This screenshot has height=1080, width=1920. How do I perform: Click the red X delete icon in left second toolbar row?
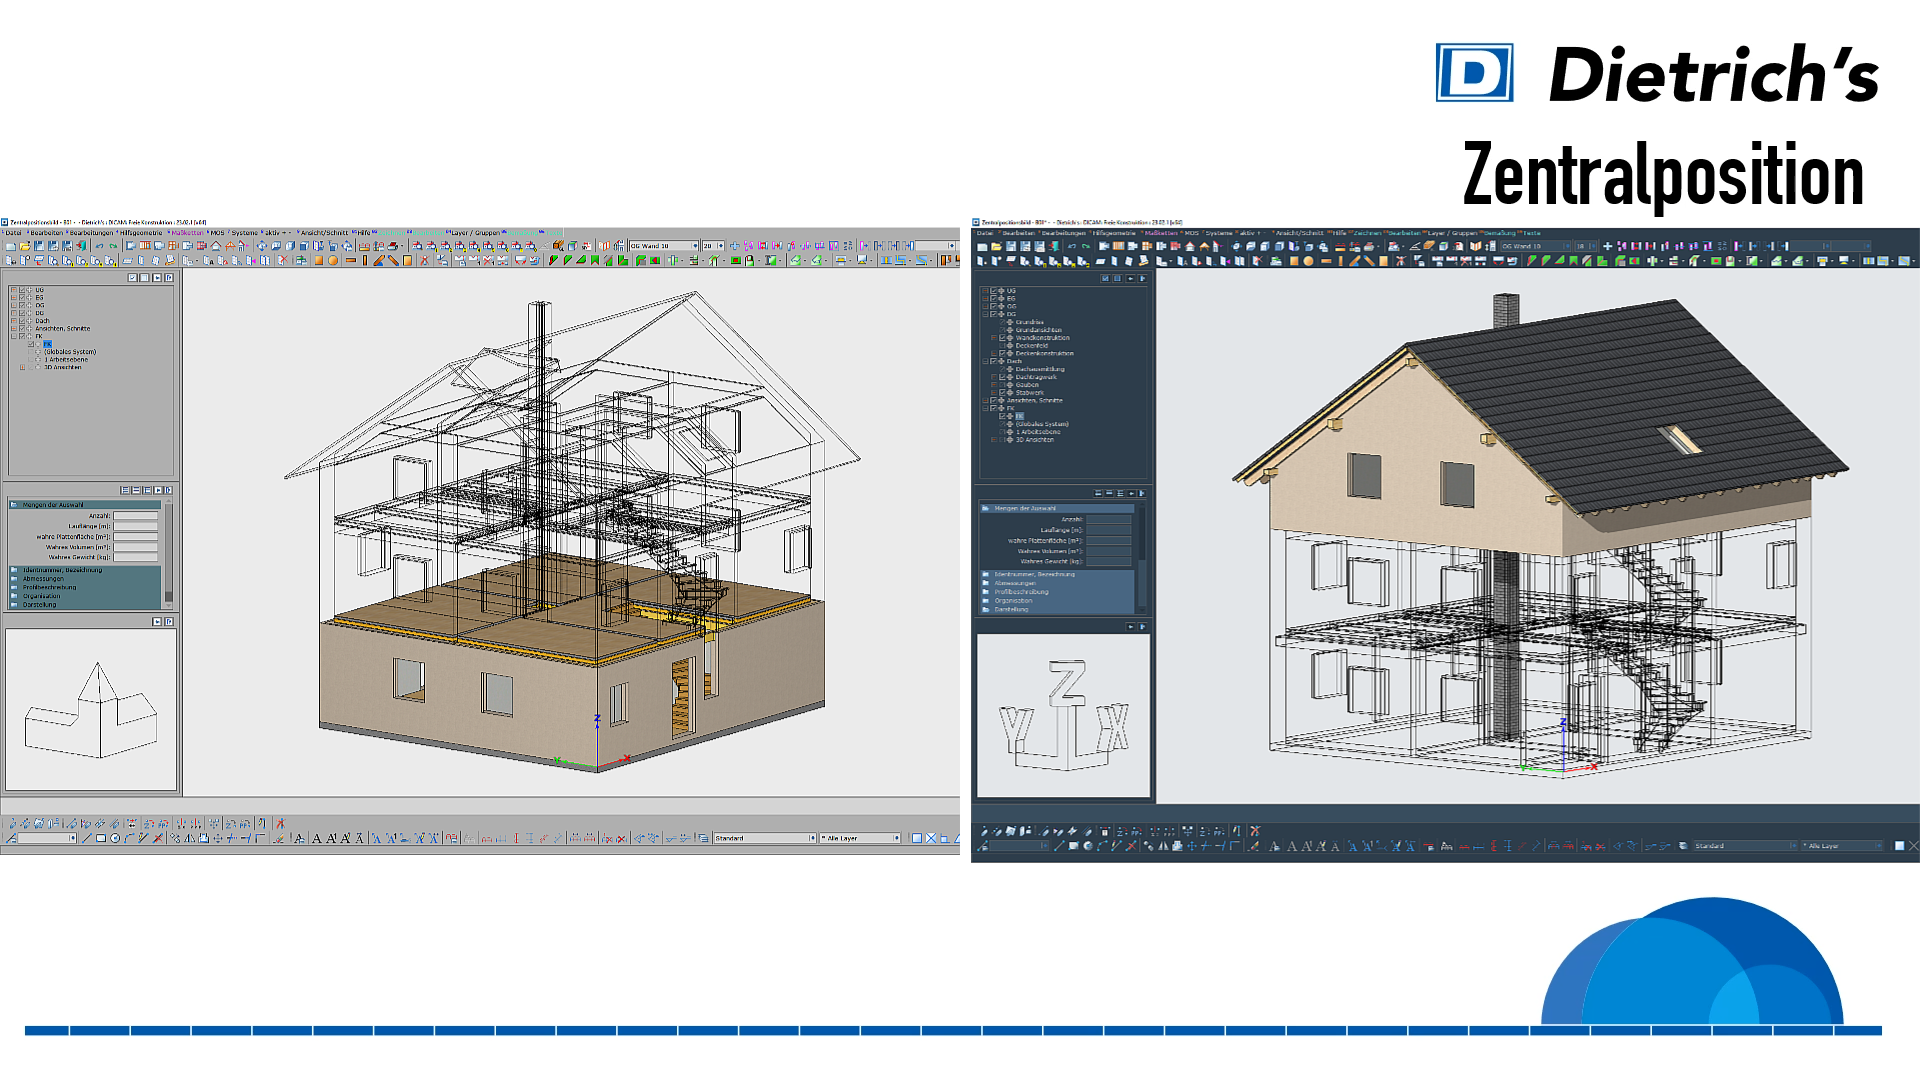pos(282,260)
